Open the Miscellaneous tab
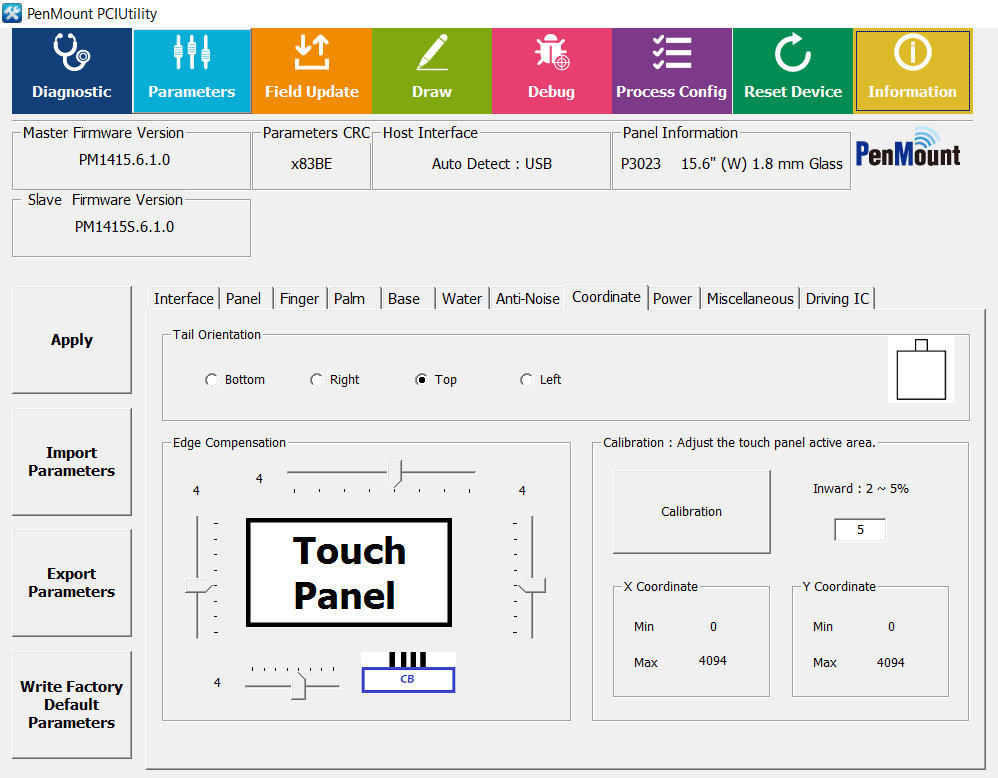Screen dimensions: 998x778 pos(750,299)
